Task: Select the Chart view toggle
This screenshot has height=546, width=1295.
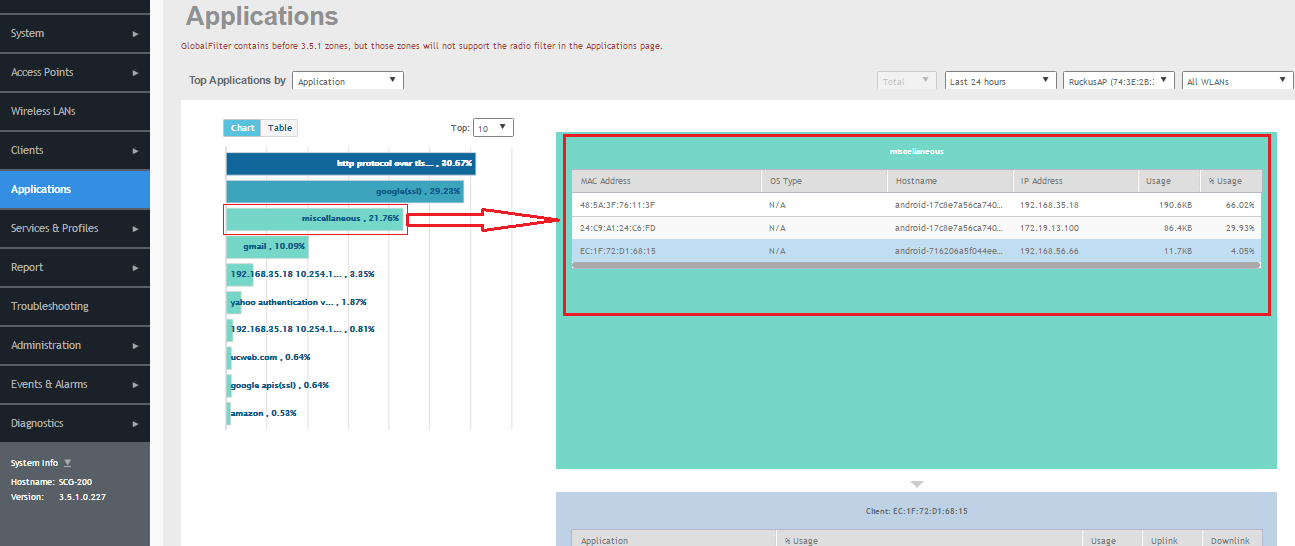Action: point(243,128)
